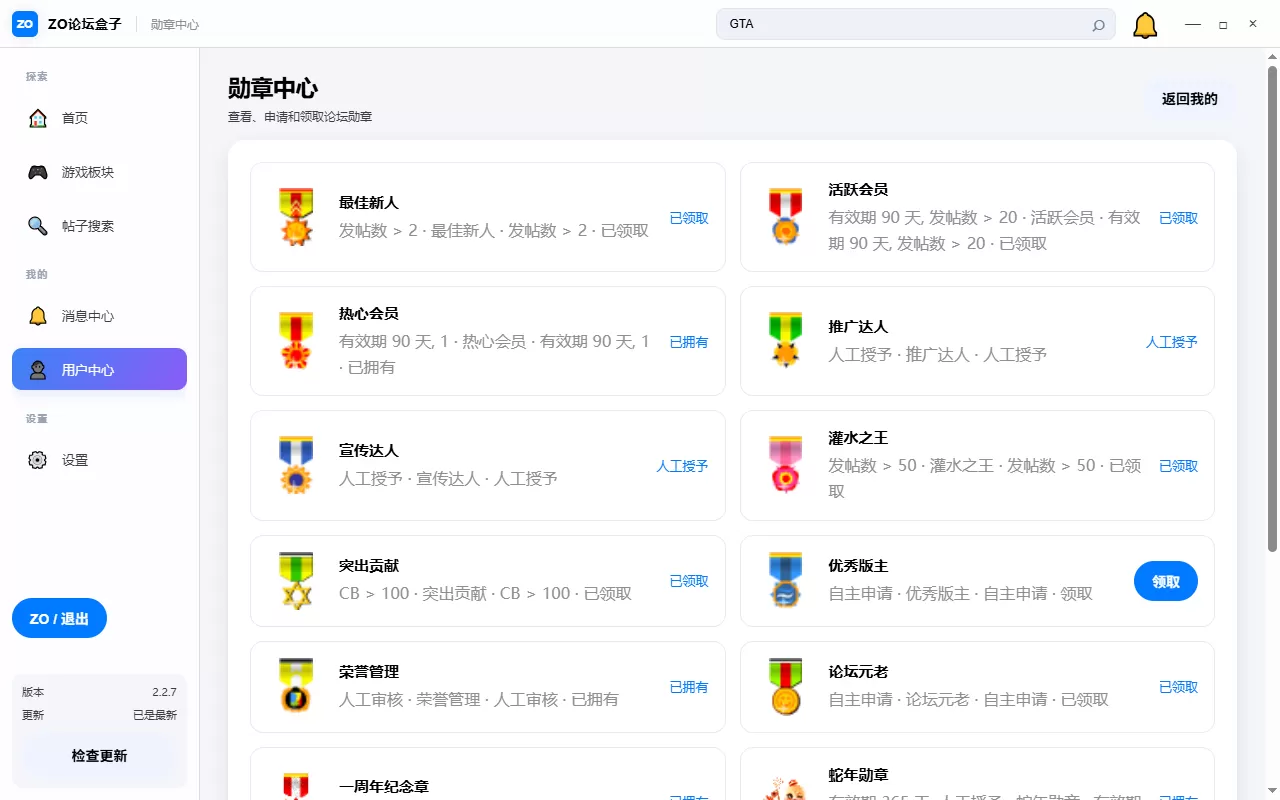Click the 推广达人 medal icon
The image size is (1280, 800).
[x=786, y=341]
